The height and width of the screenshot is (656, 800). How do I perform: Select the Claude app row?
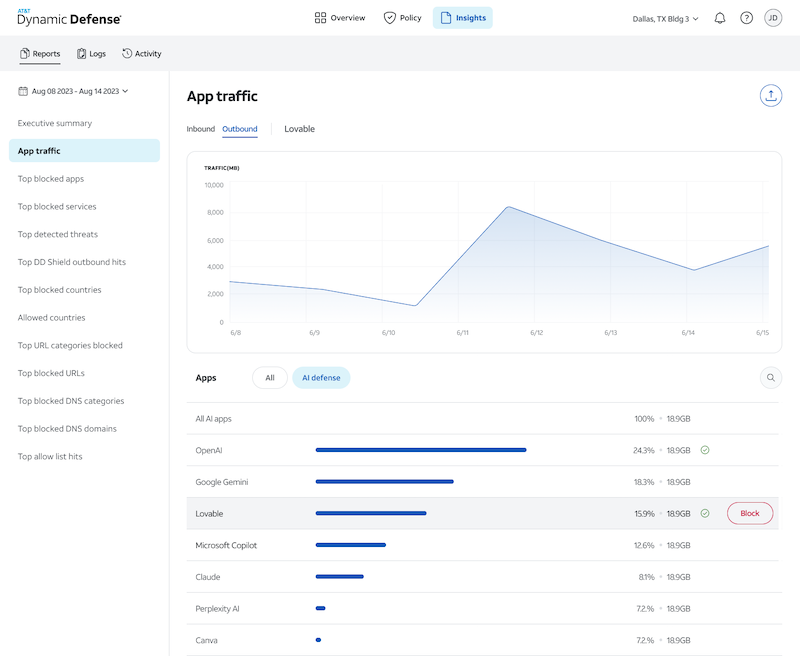tap(483, 576)
